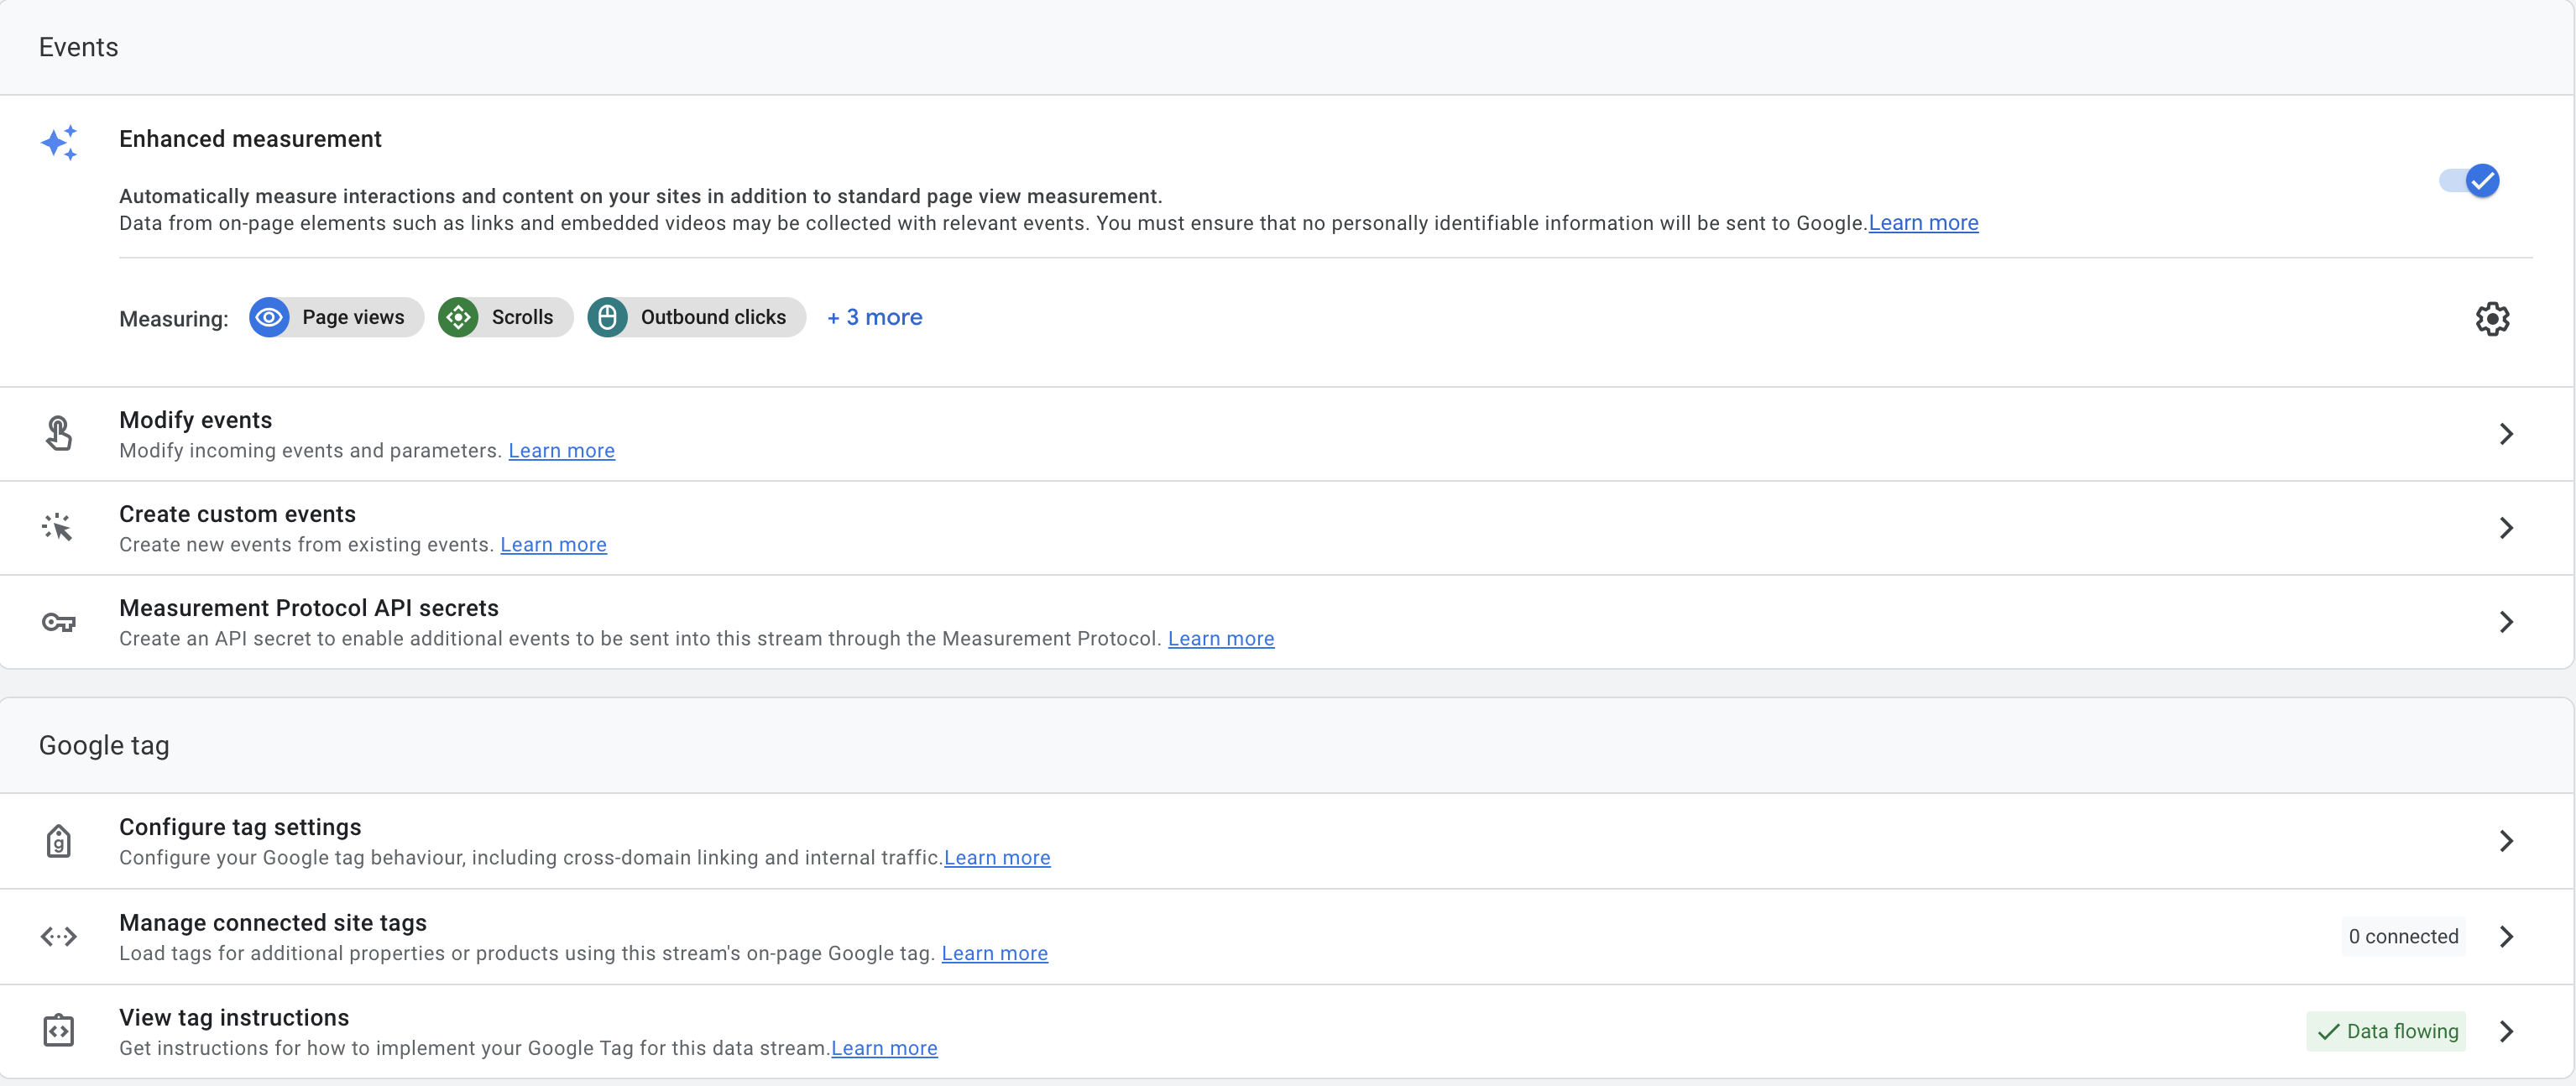Open the Configure tag settings title
Image resolution: width=2576 pixels, height=1086 pixels.
240,827
